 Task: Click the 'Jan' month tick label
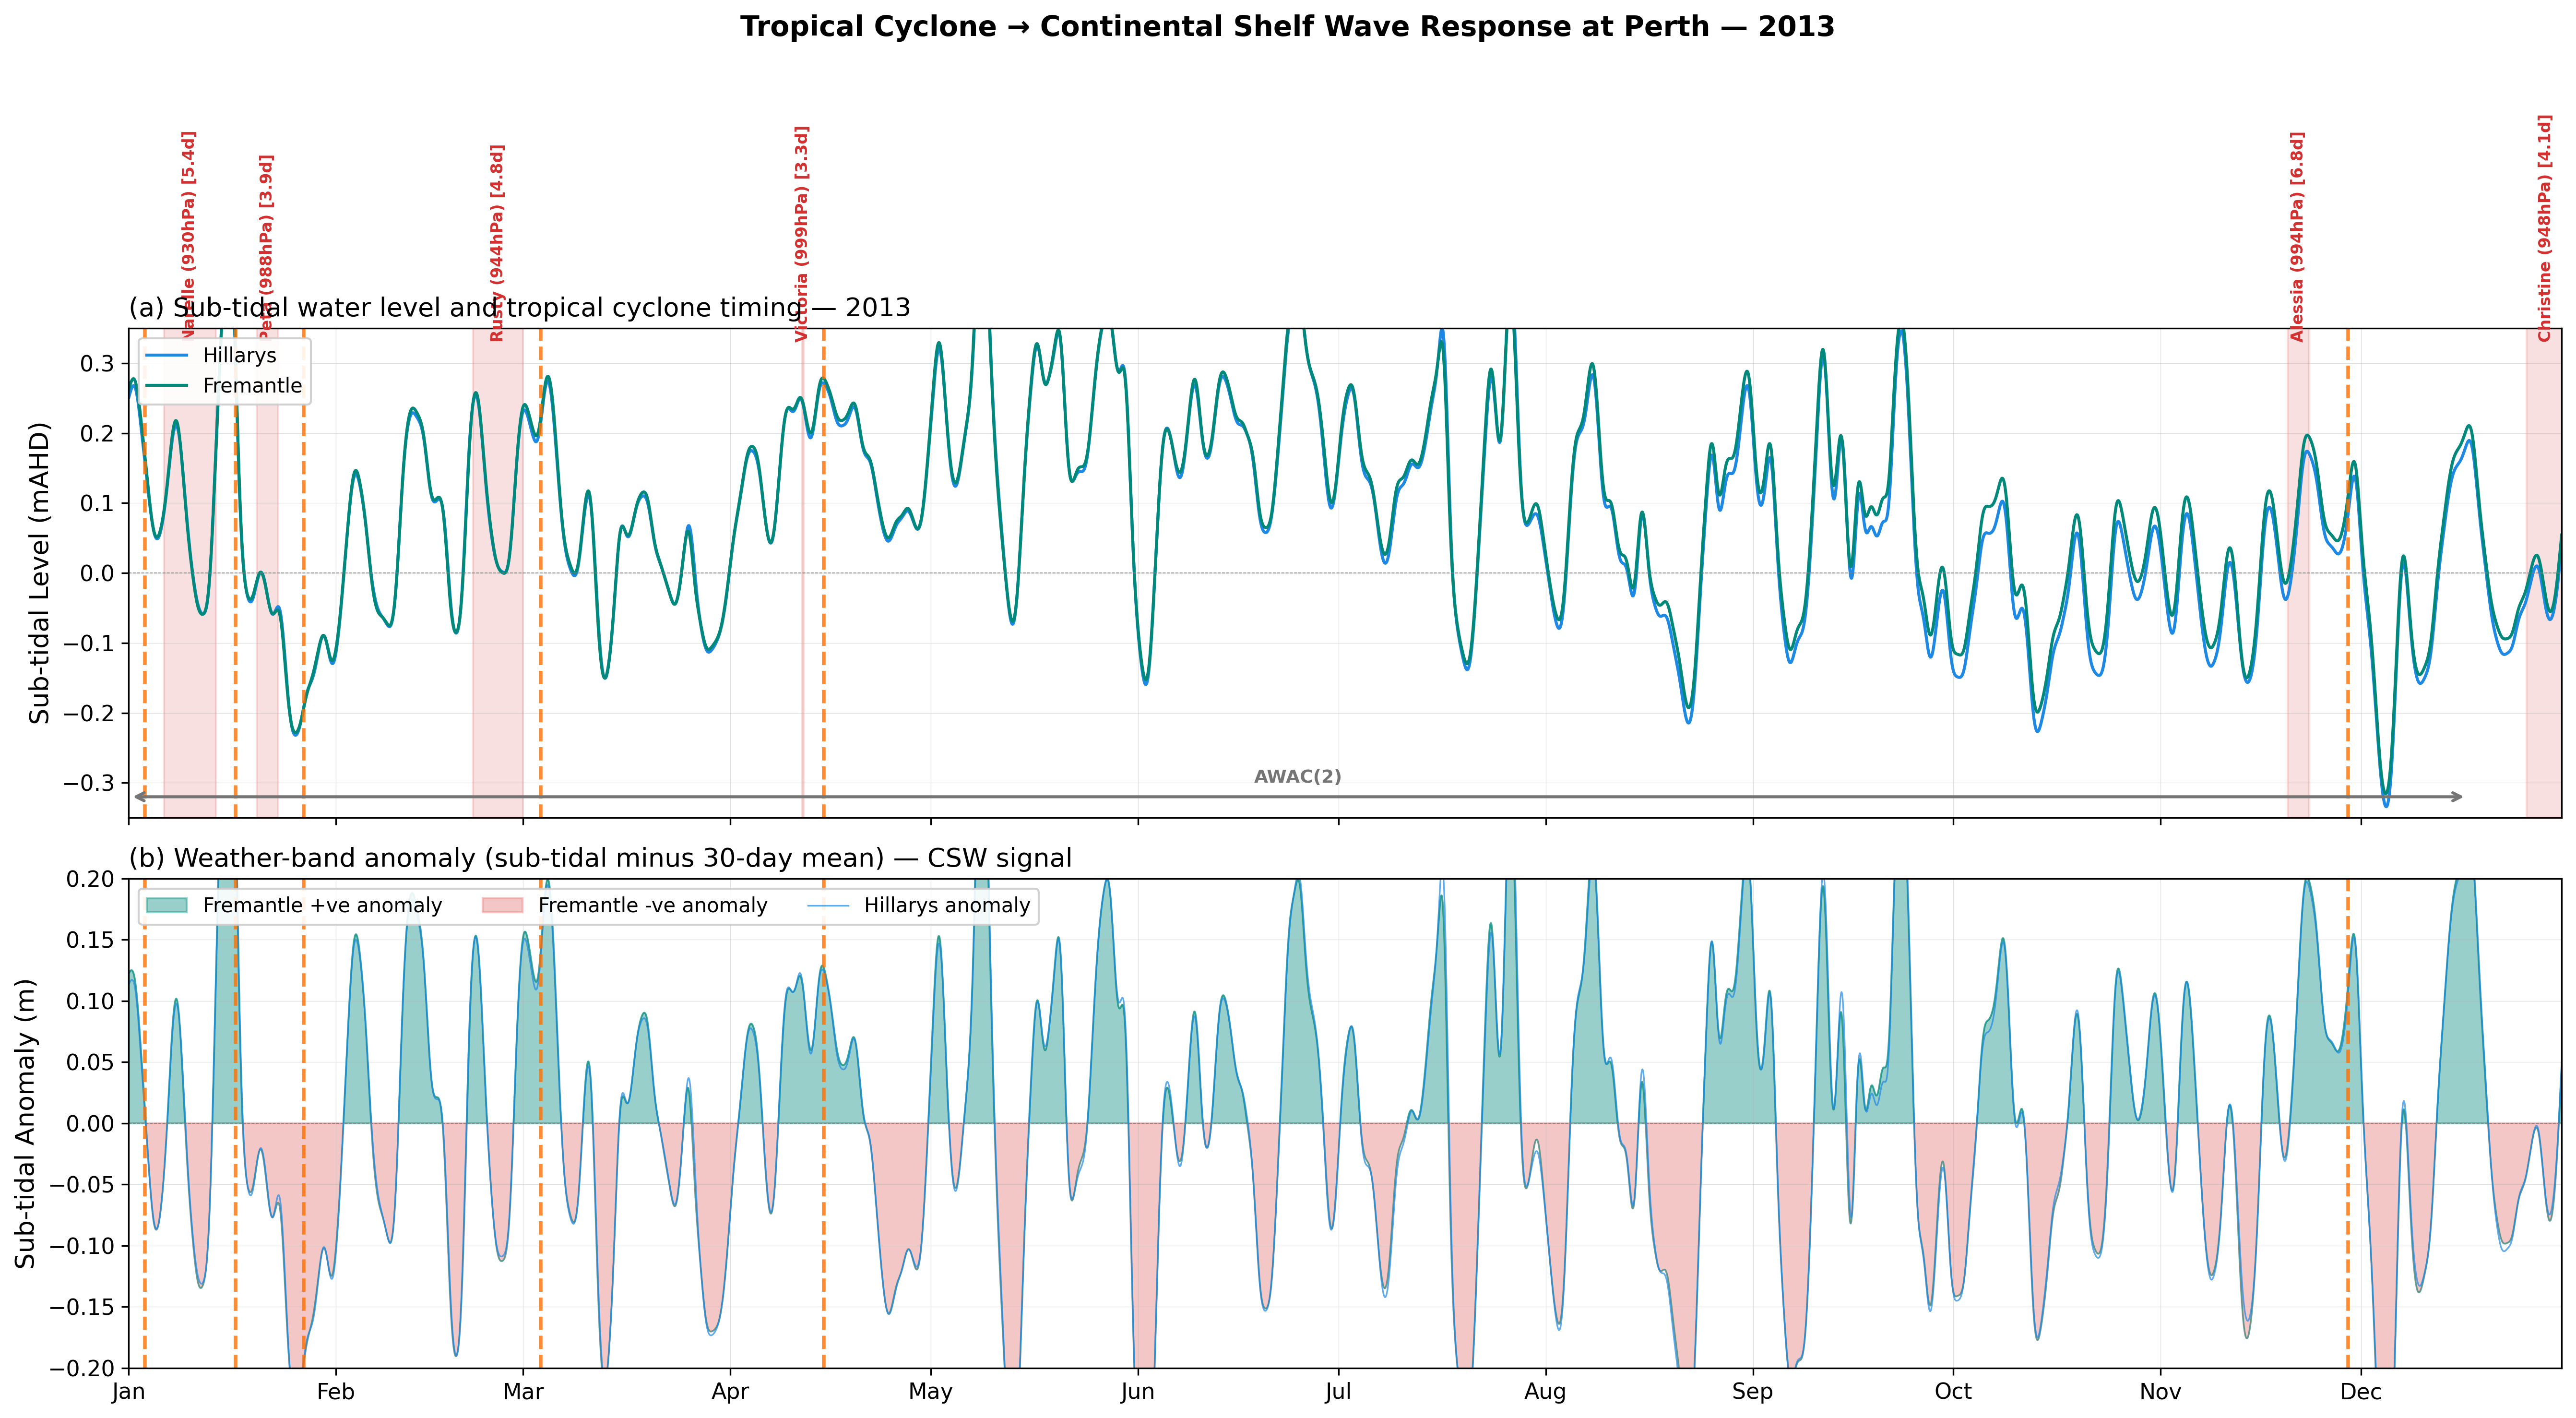coord(129,1392)
